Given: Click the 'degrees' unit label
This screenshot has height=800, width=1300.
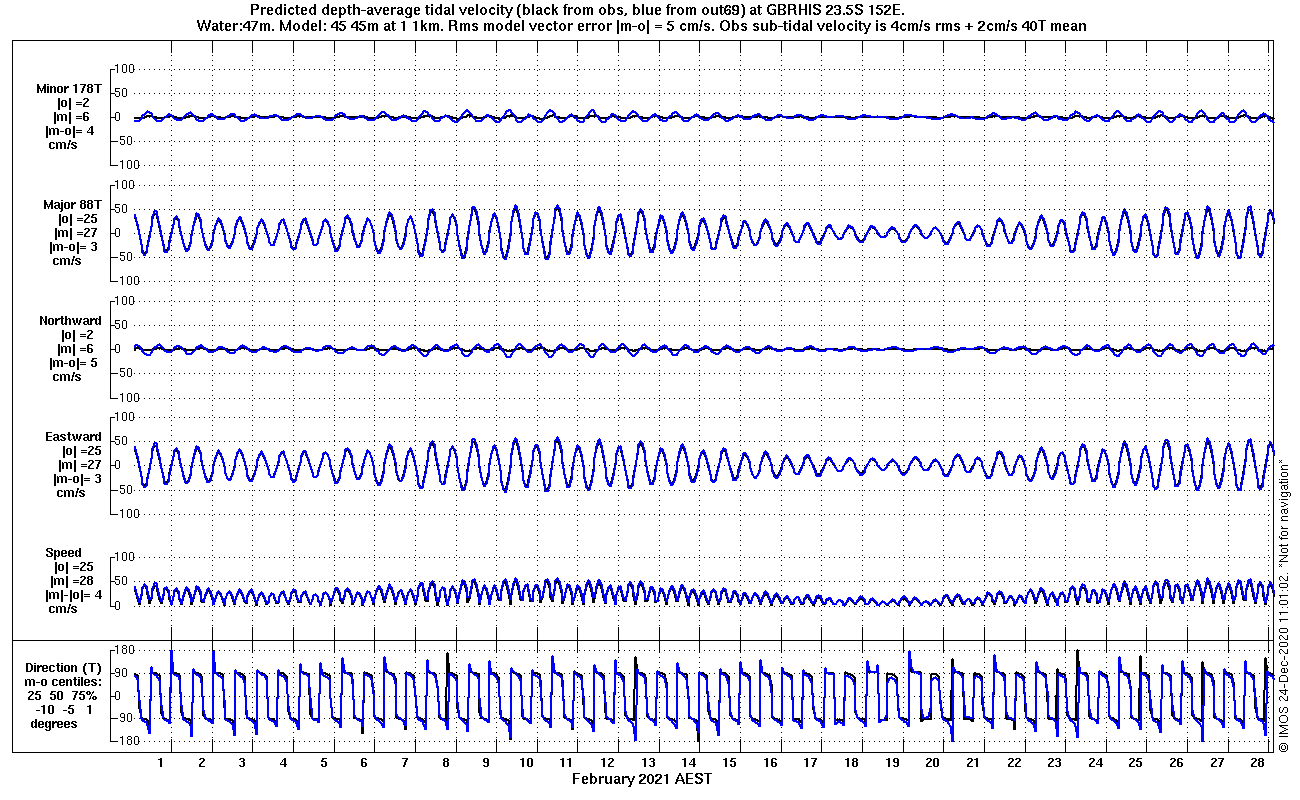Looking at the screenshot, I should [x=53, y=724].
